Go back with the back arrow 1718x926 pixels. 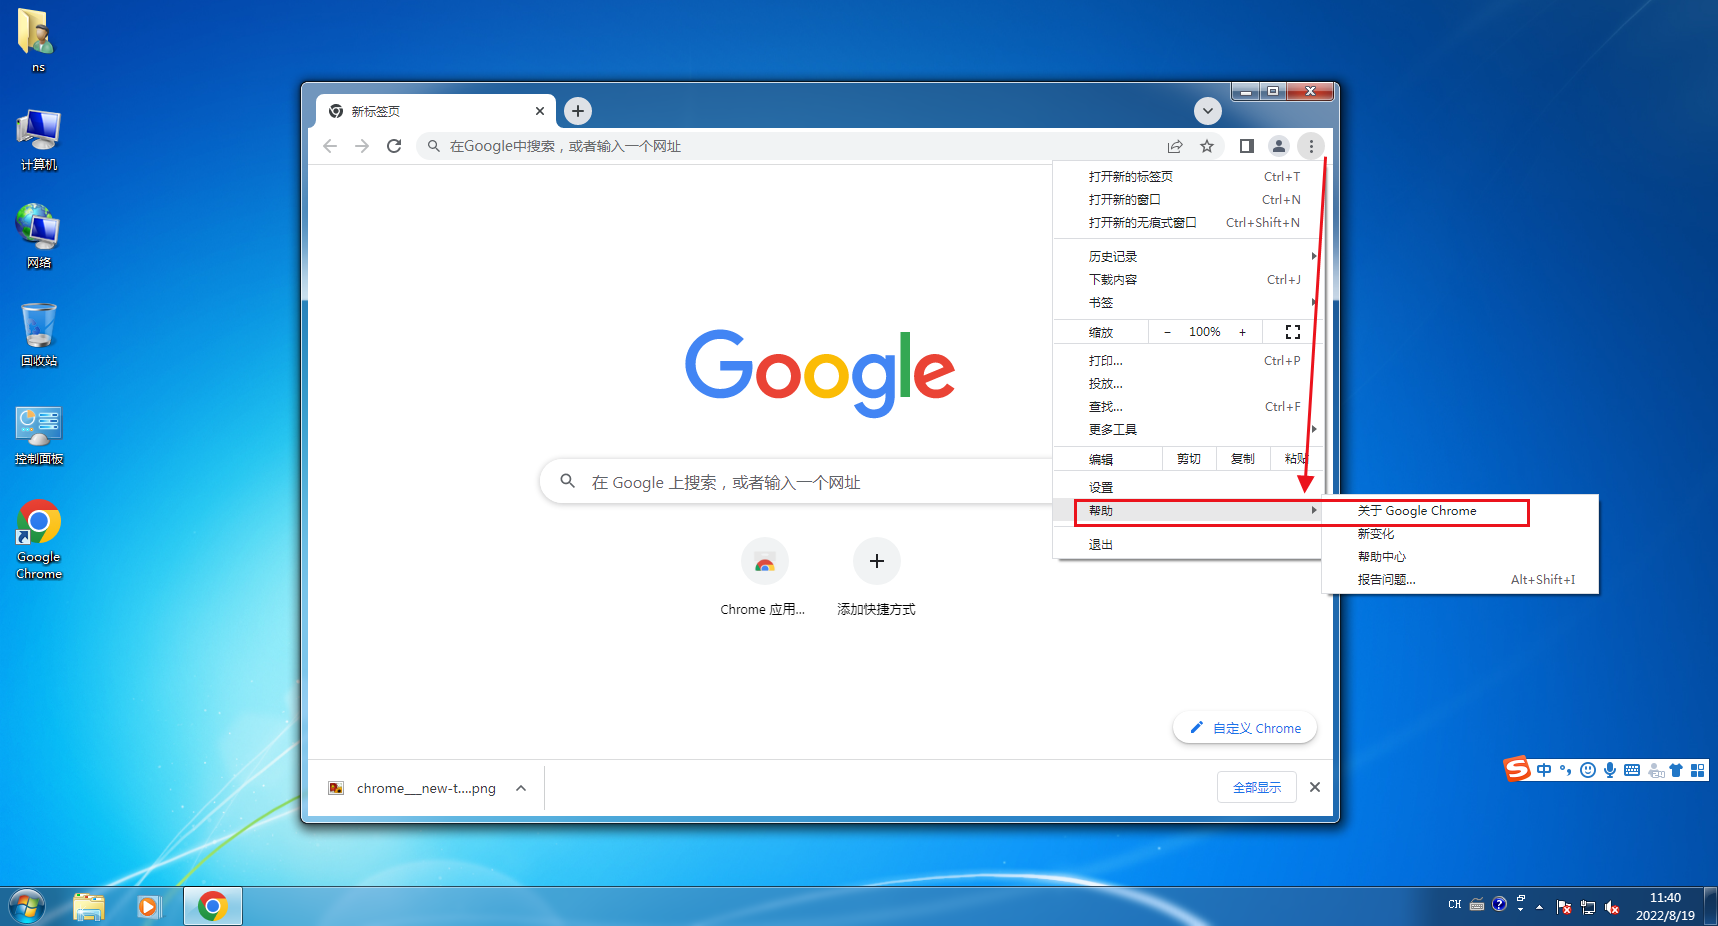[x=330, y=146]
